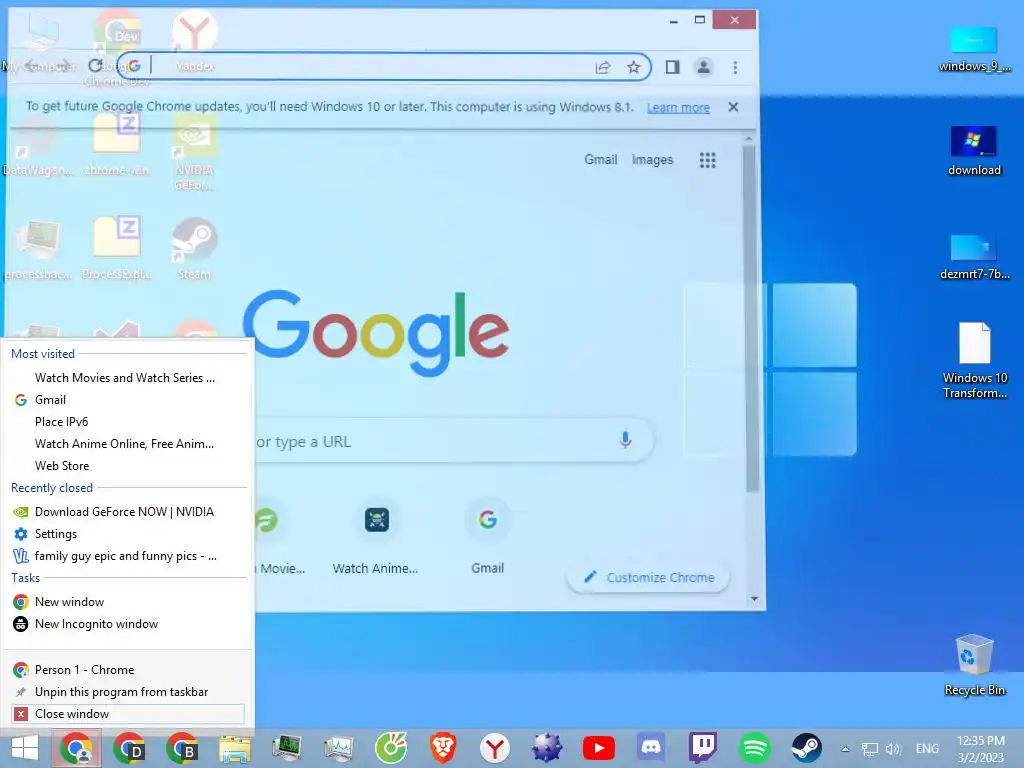Screen dimensions: 1024x768
Task: Open Watch Movies and Watch Series entry
Action: point(127,377)
